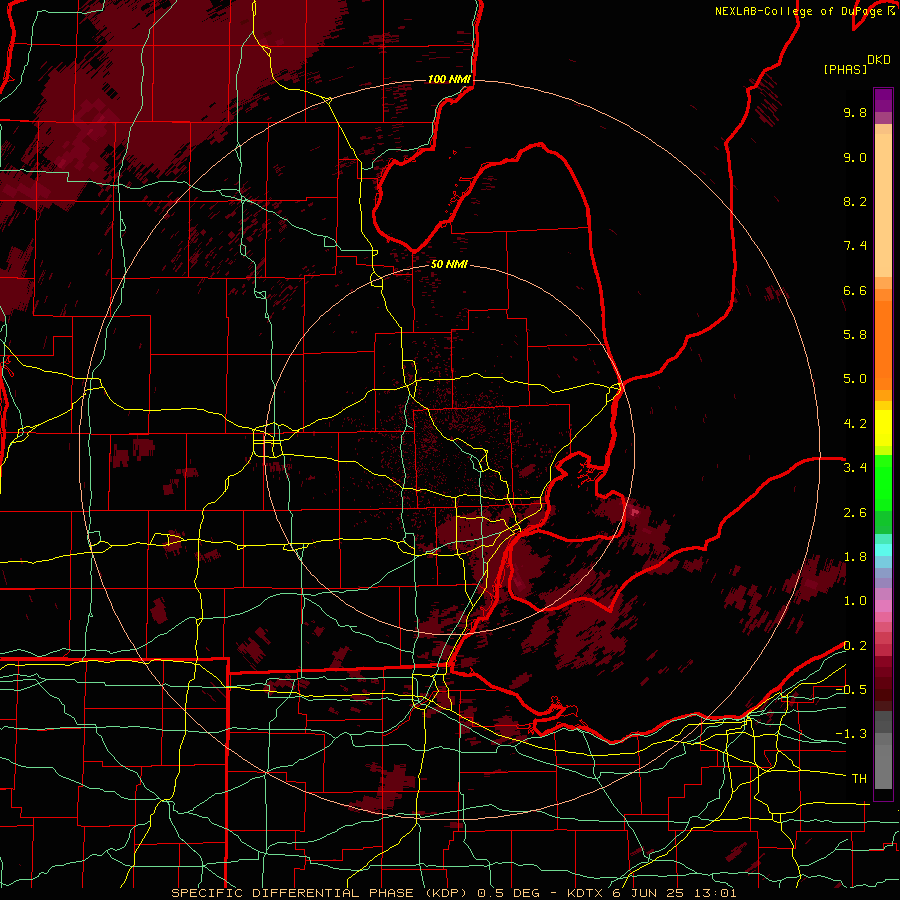
Task: Click the 4.2 color scale value
Action: coord(855,424)
